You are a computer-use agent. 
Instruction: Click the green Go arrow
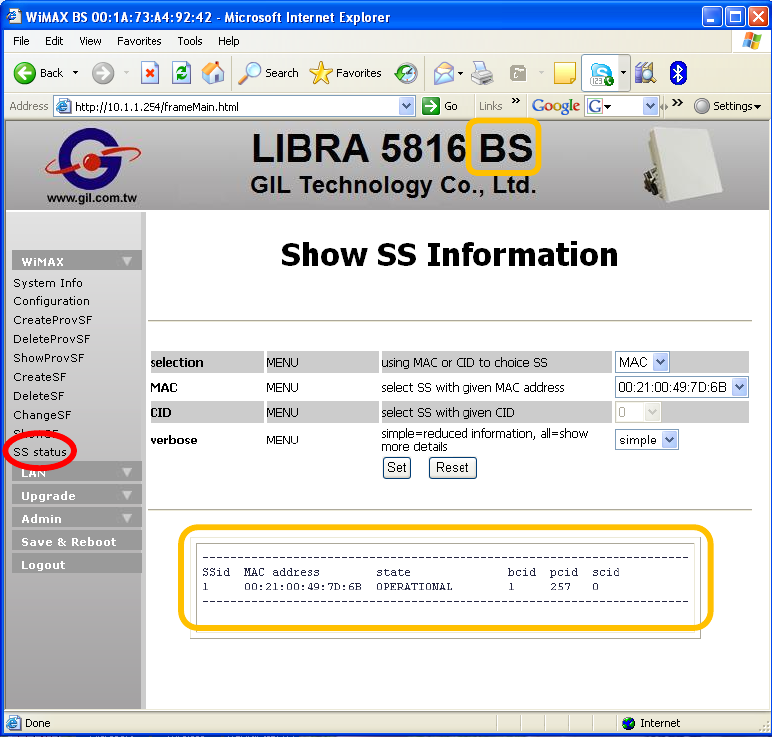(431, 106)
